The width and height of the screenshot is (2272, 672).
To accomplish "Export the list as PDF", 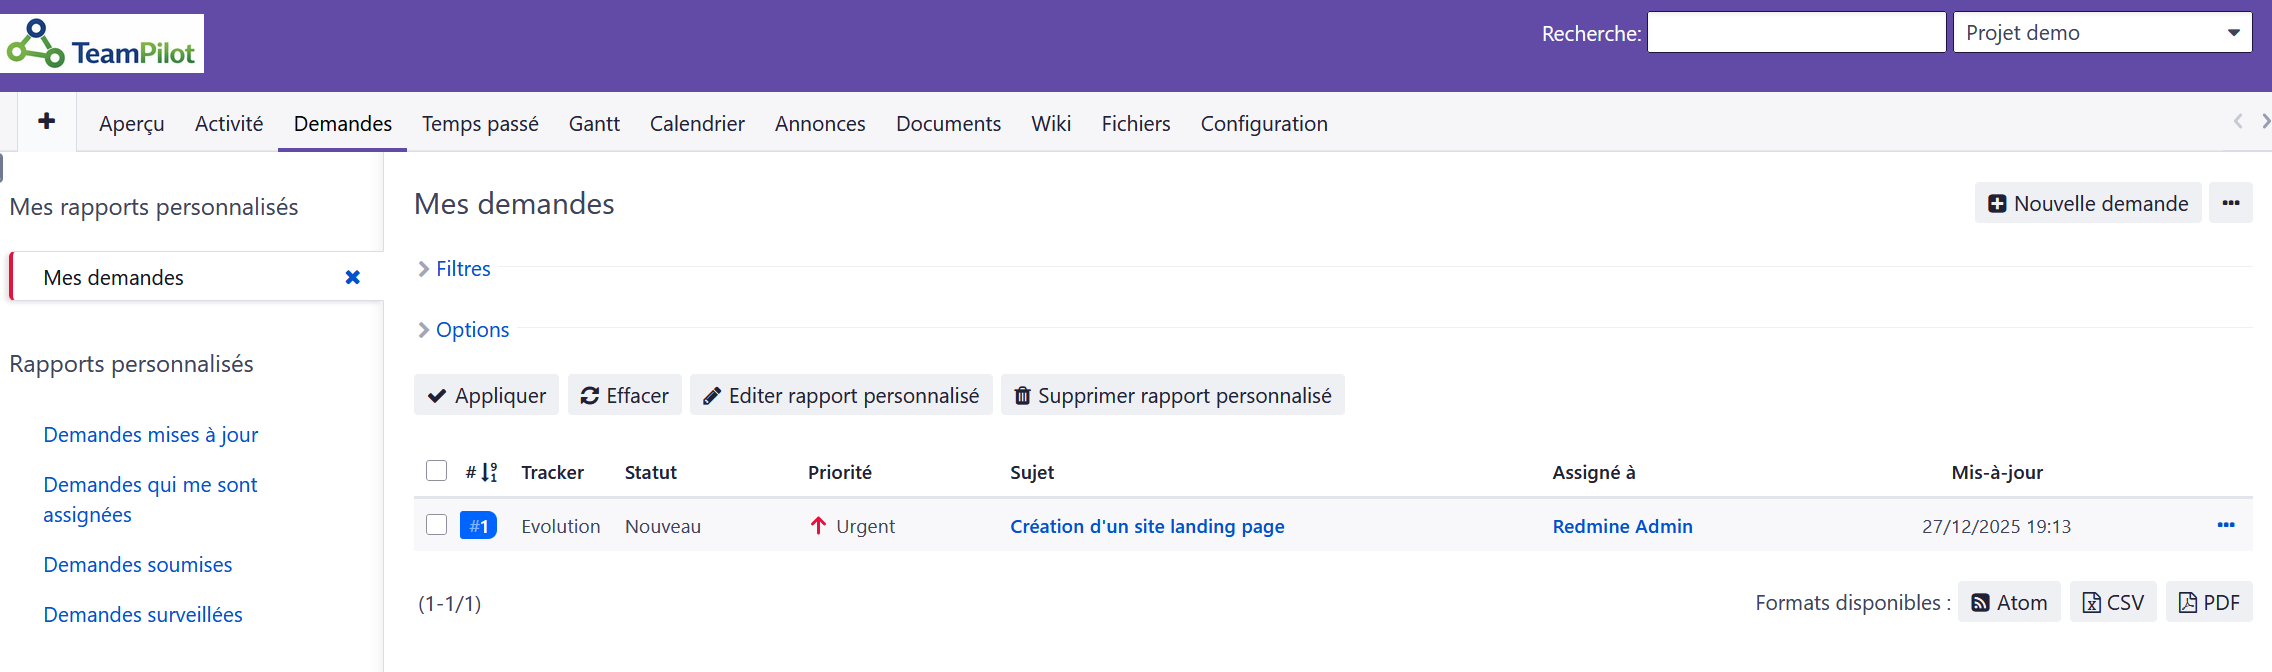I will (2208, 602).
